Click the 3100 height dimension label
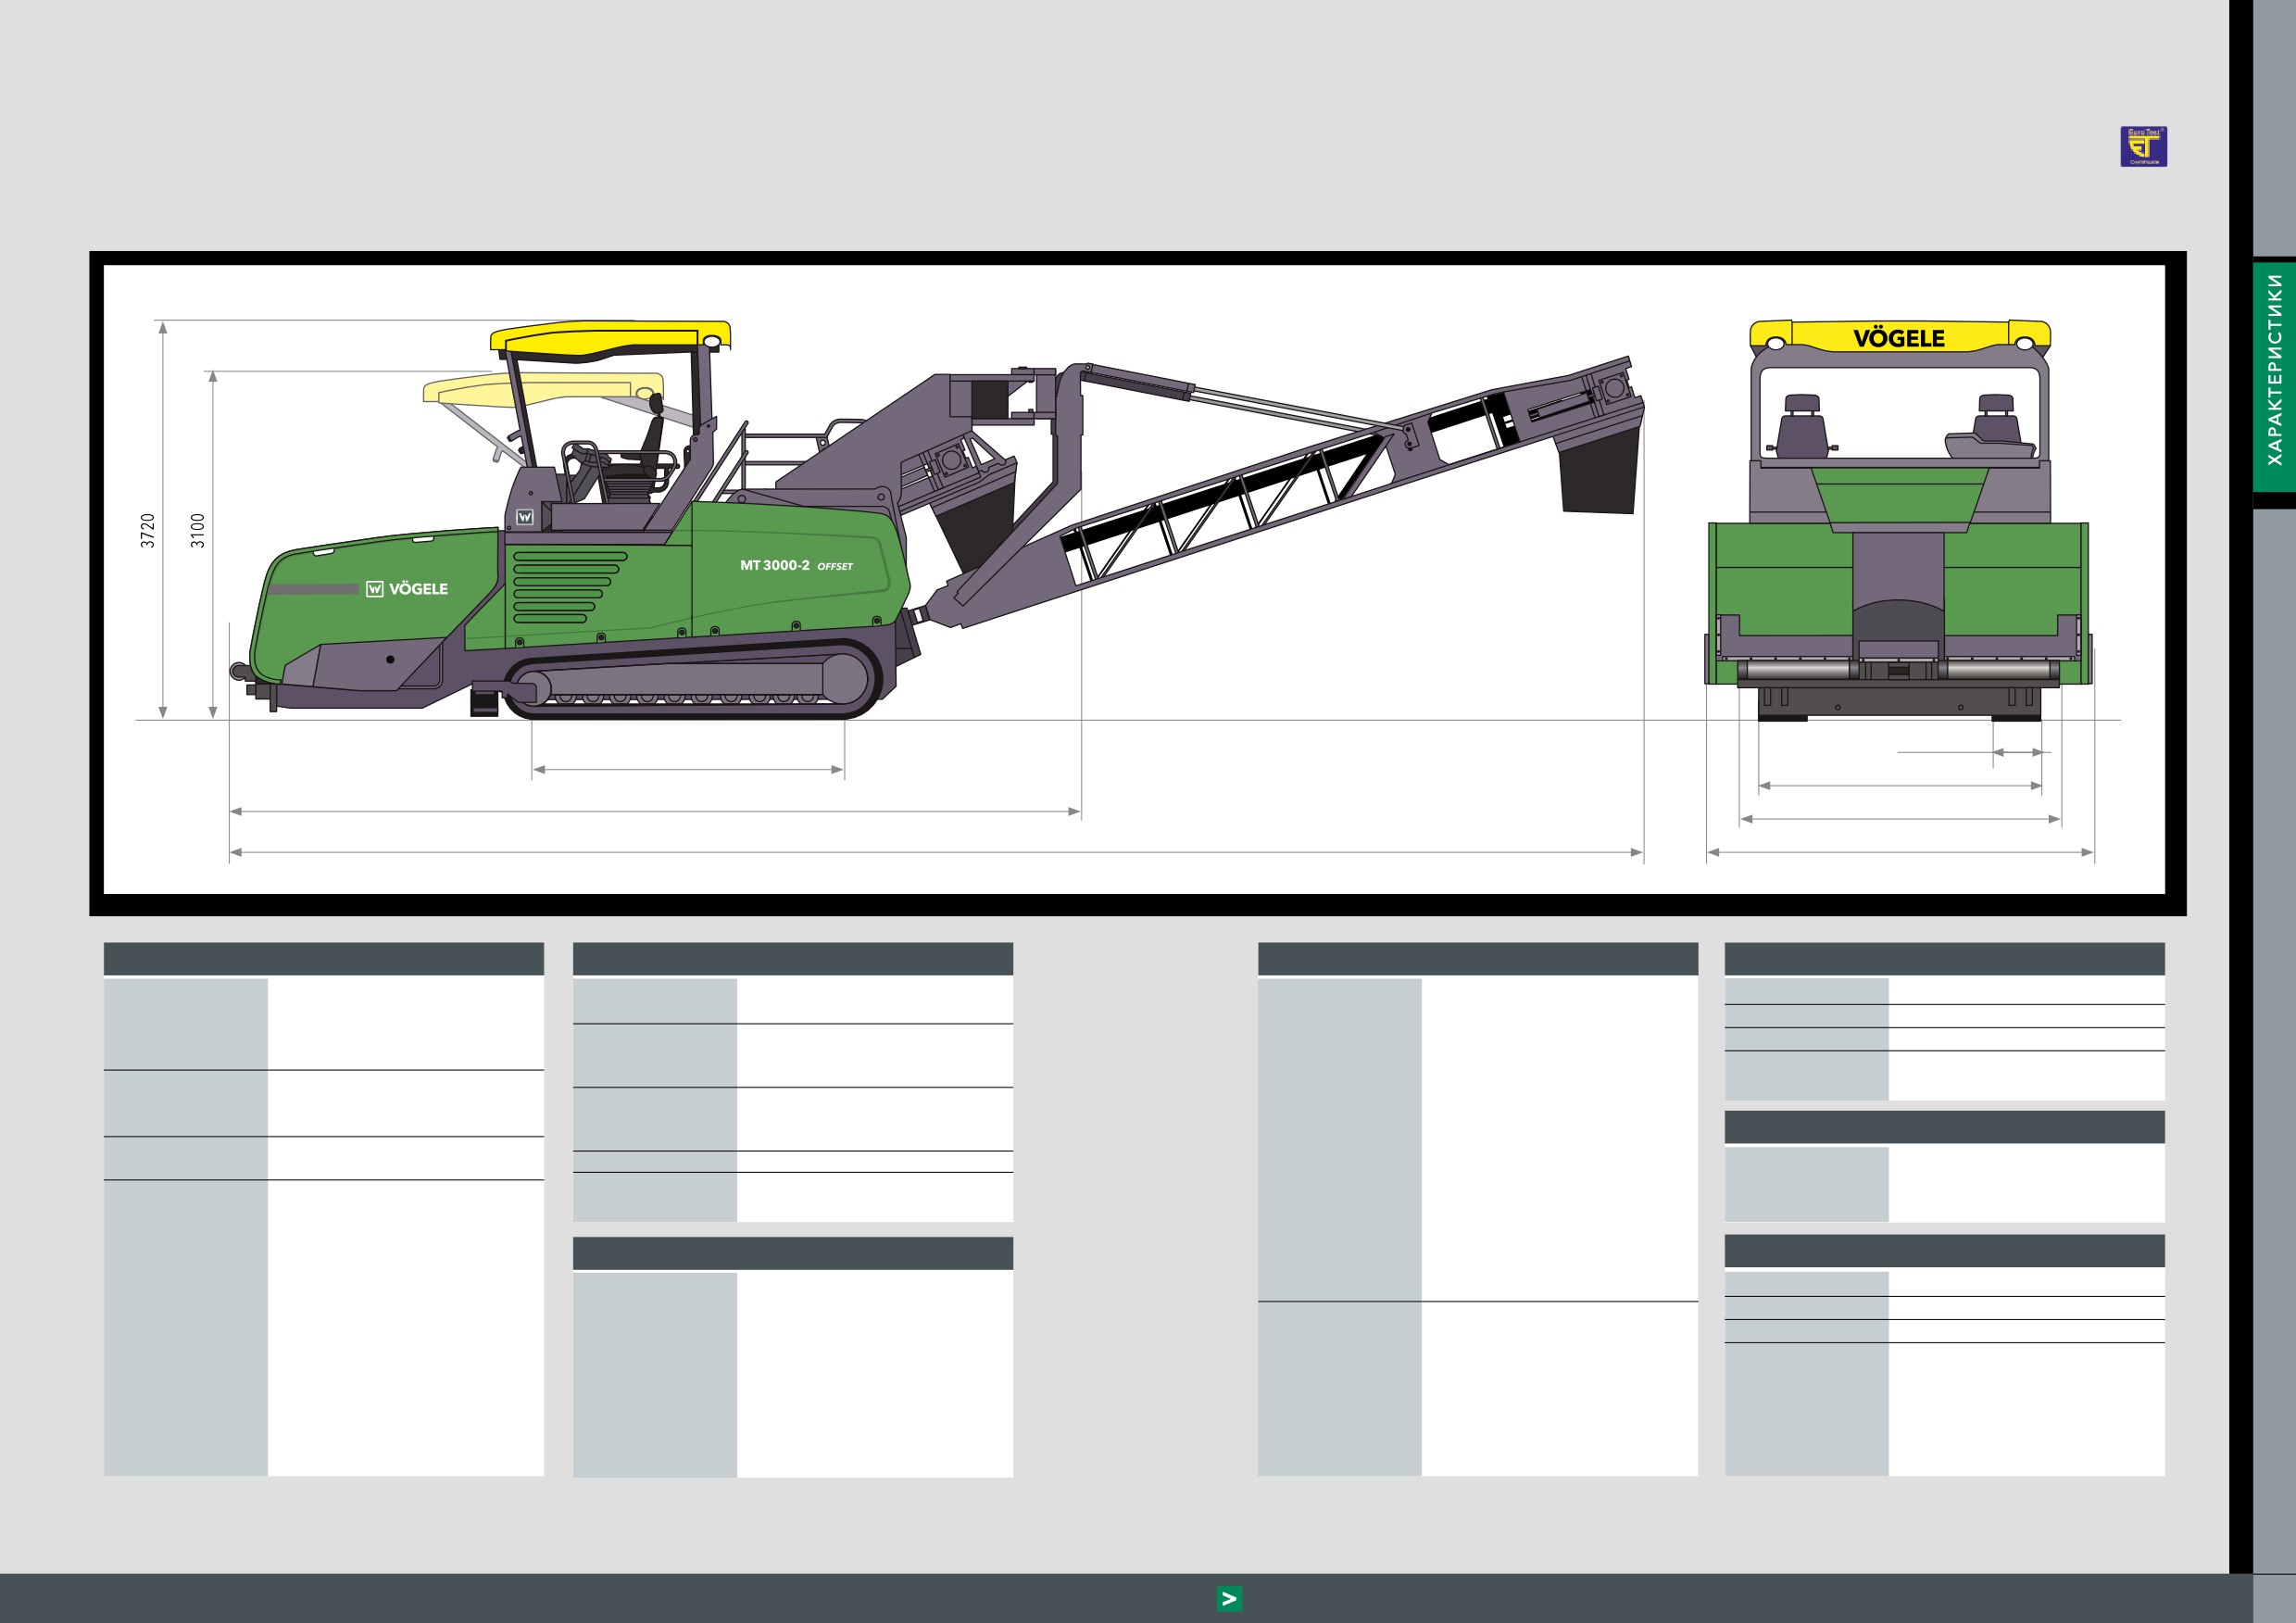 coord(198,531)
